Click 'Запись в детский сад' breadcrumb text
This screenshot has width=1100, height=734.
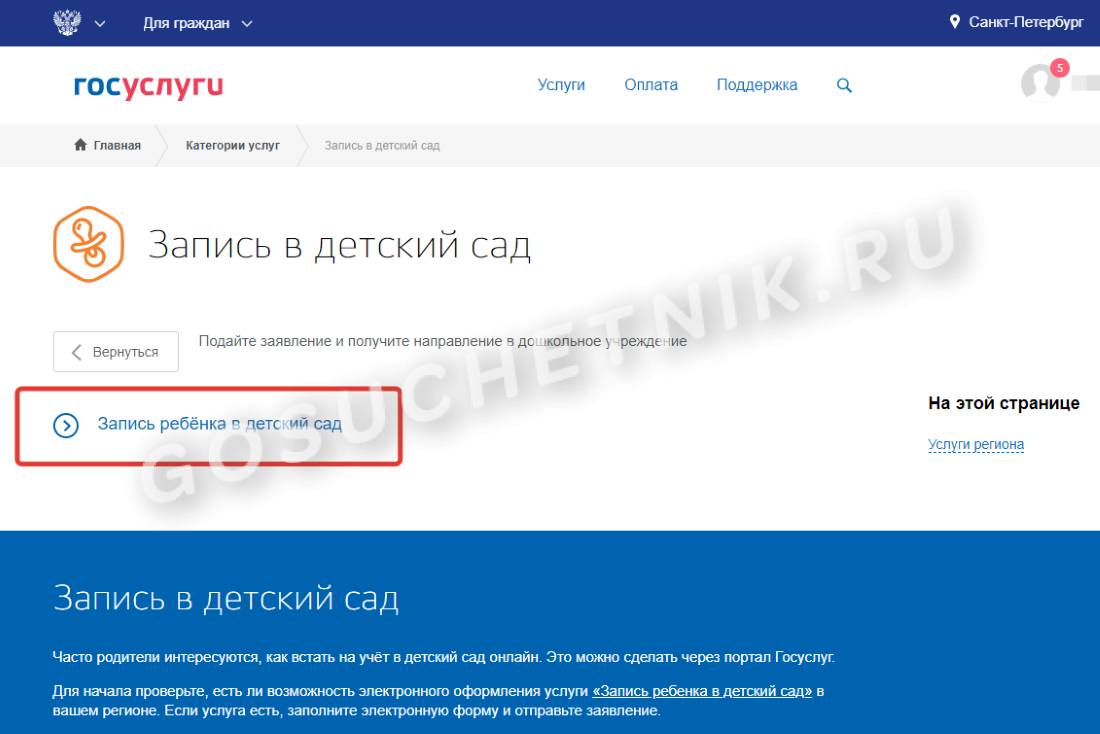click(x=382, y=145)
